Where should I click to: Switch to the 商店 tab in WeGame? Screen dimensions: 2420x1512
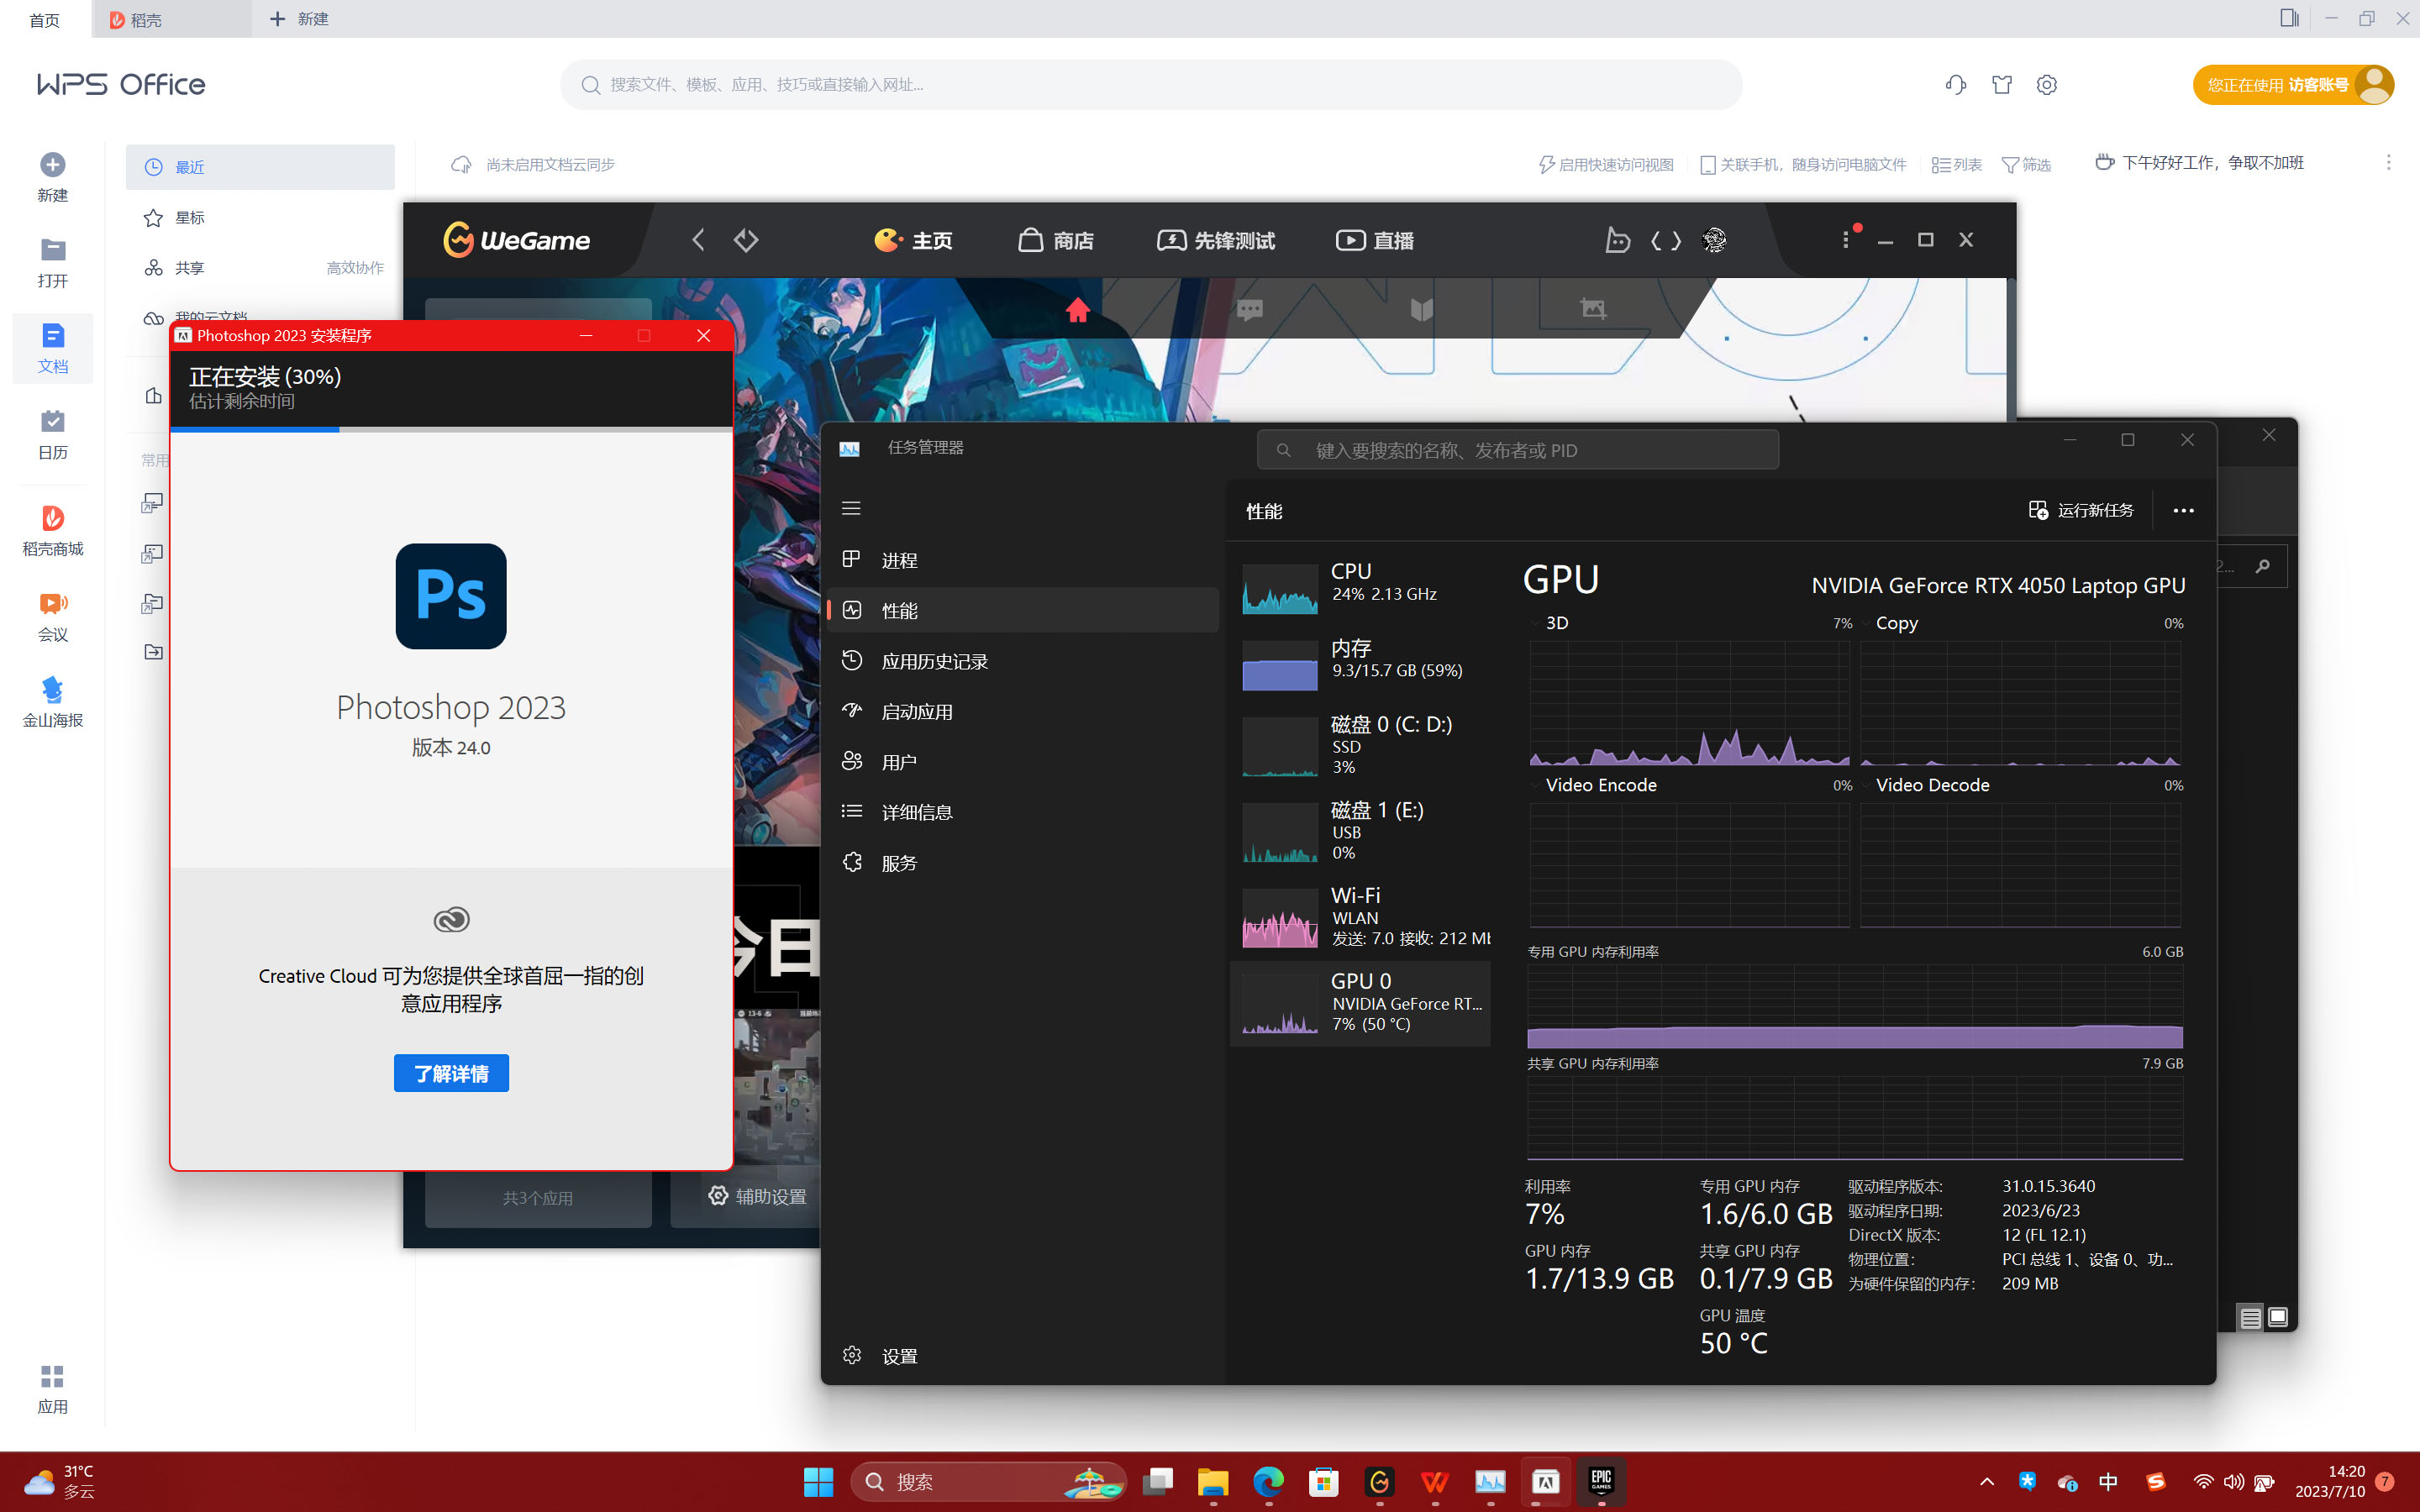pos(1056,240)
